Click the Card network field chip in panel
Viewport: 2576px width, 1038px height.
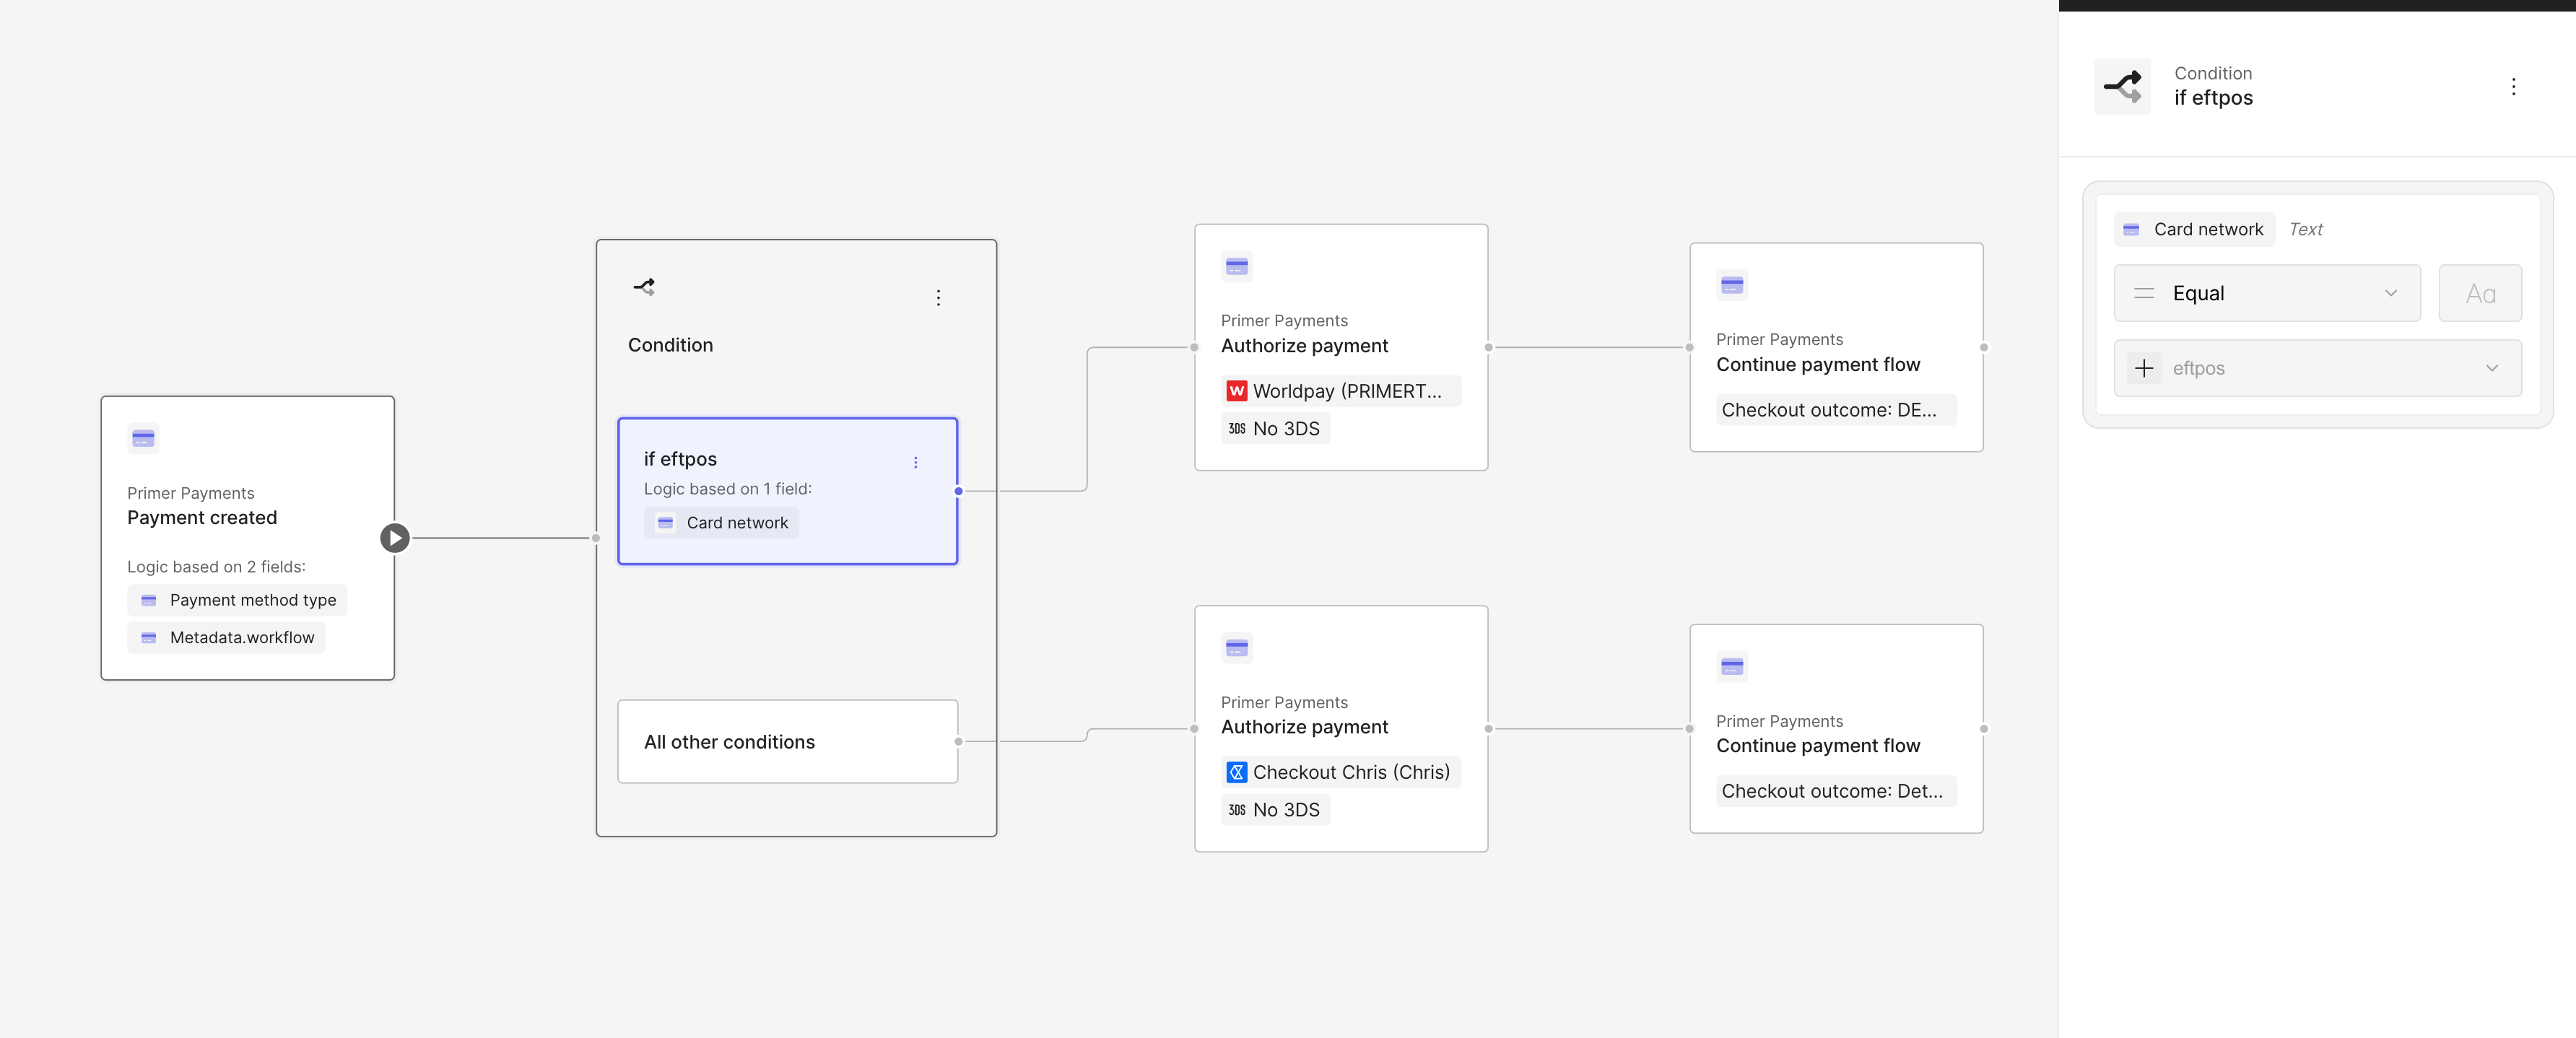click(2195, 229)
